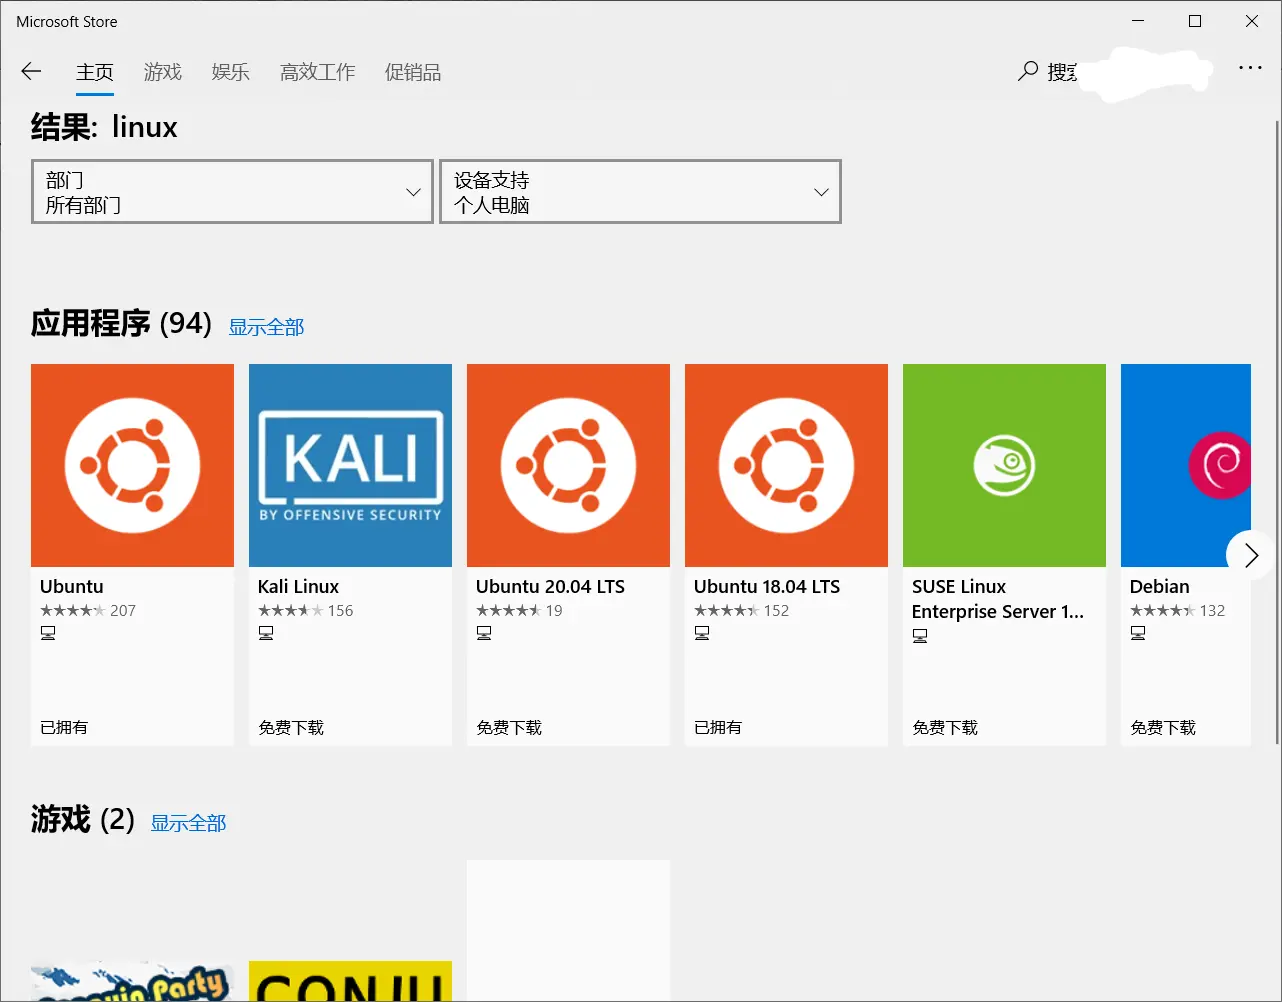Click 显示全部 link next to 应用程序 (94)
This screenshot has height=1002, width=1282.
click(266, 327)
